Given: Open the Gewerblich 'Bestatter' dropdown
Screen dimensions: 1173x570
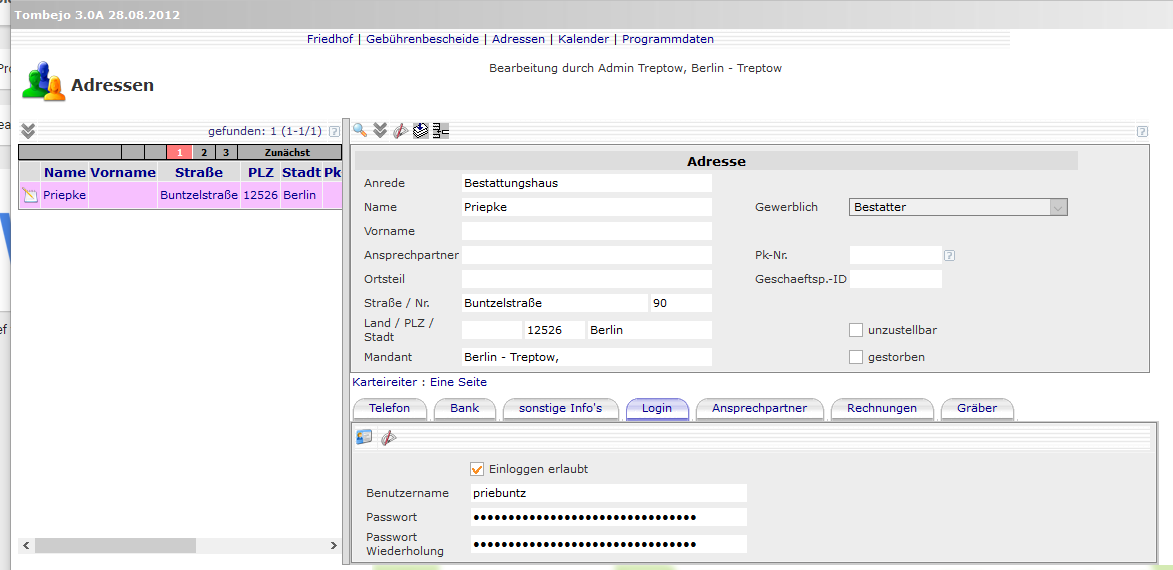Looking at the screenshot, I should 958,207.
